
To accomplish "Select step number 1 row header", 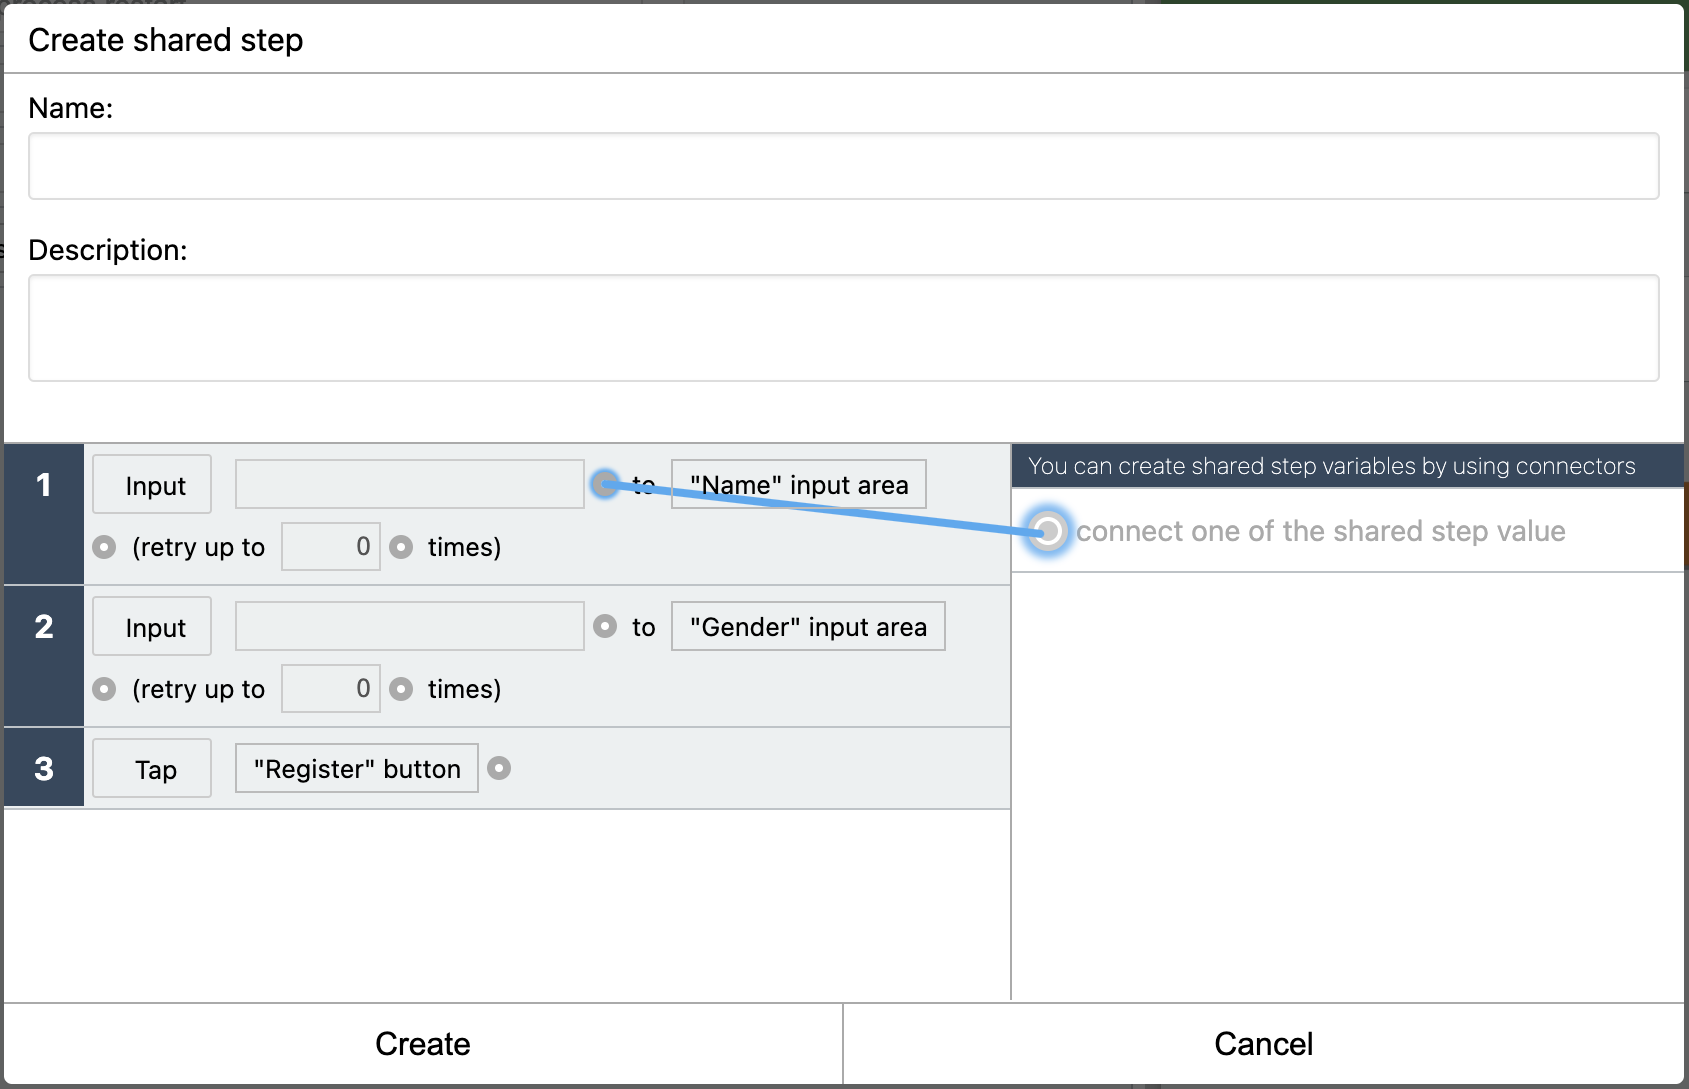I will click(44, 514).
